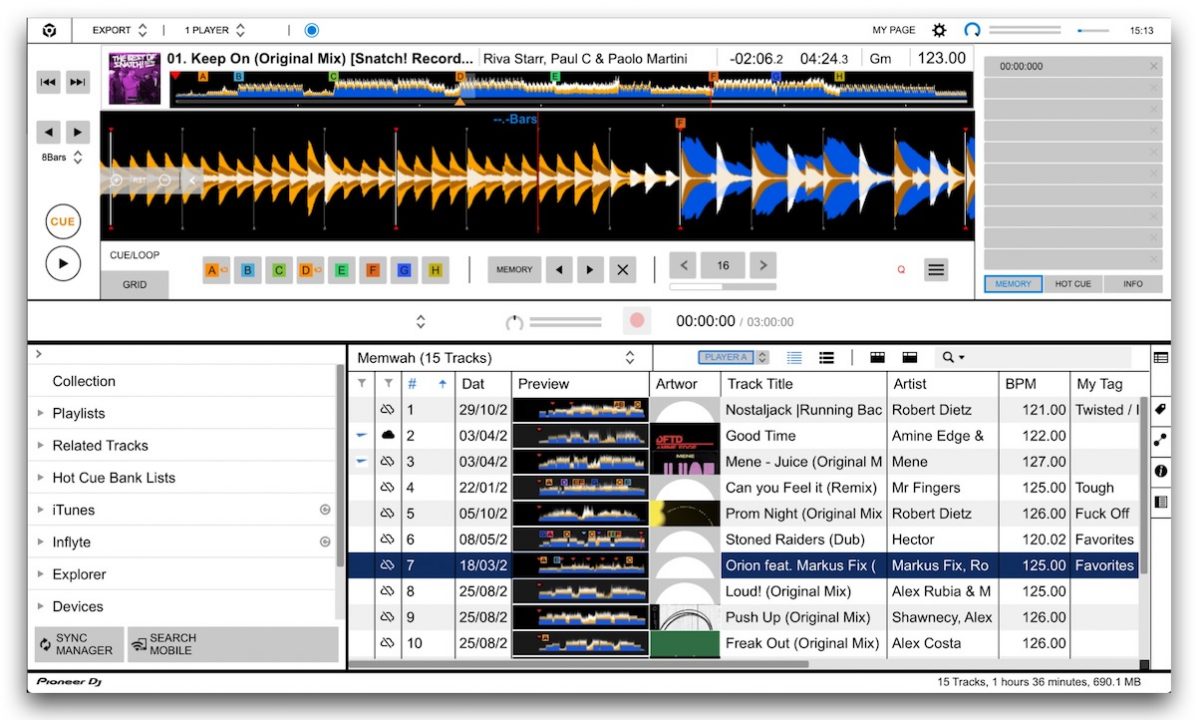The height and width of the screenshot is (720, 1204).
Task: Click the SYNC MANAGER button
Action: (79, 644)
